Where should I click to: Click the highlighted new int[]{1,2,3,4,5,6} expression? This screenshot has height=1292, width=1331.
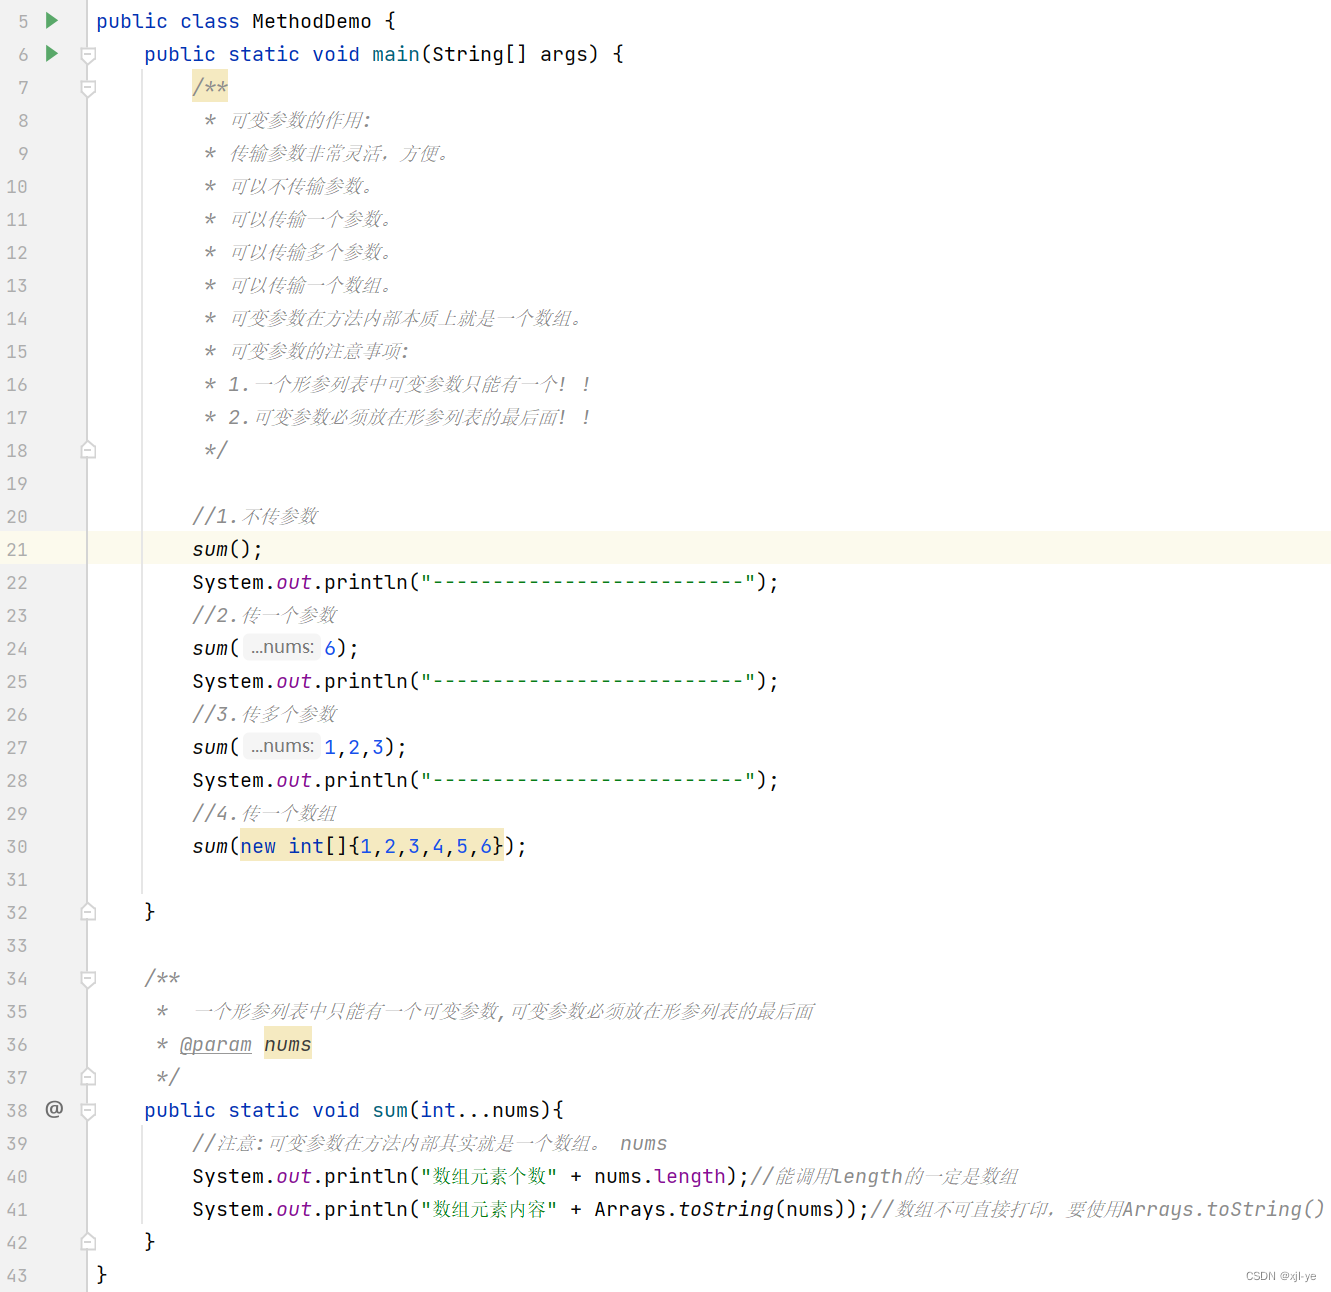click(x=371, y=846)
